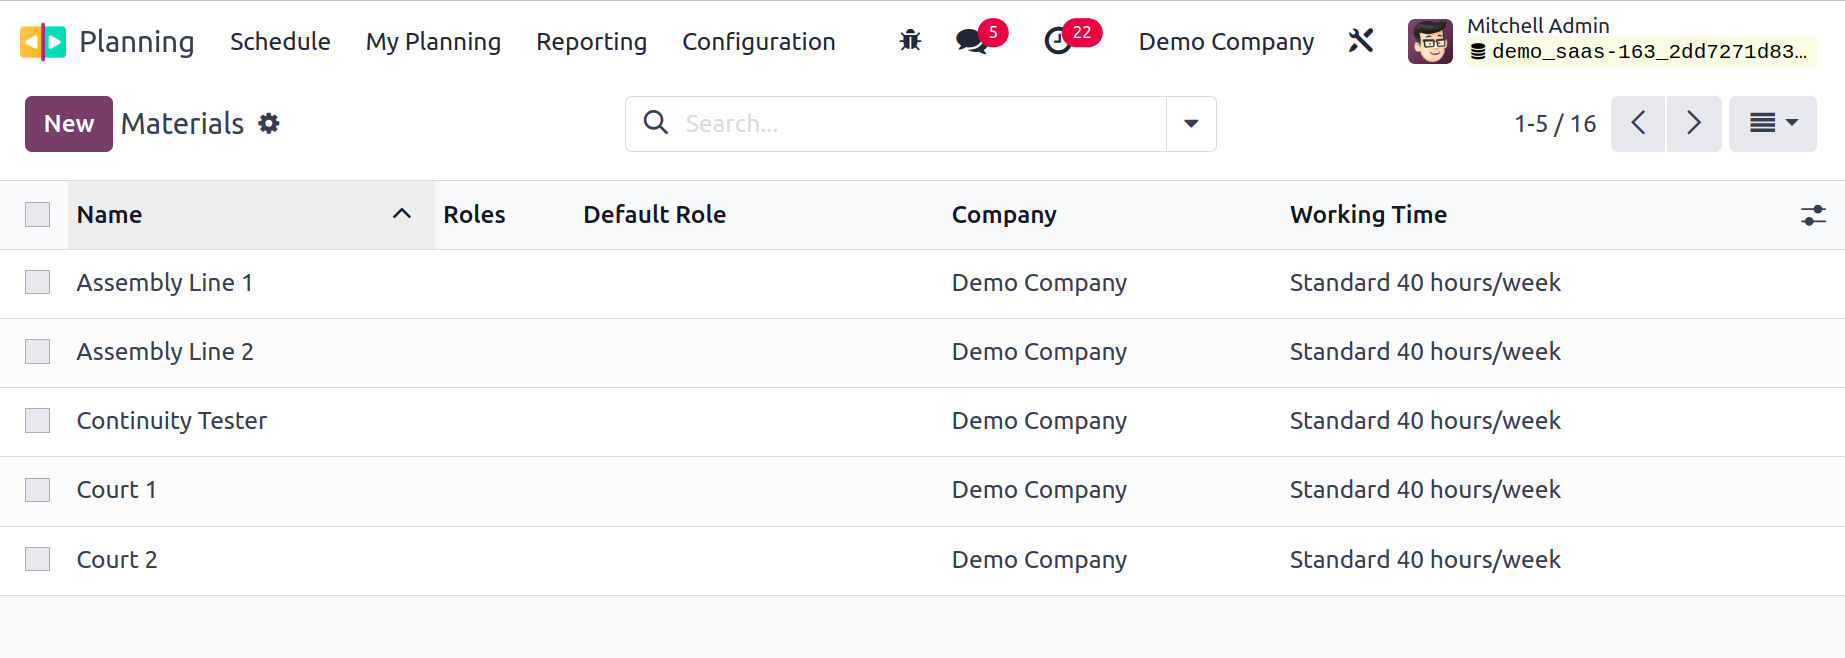Click Standard 40 hours/week in Assembly Line 2 row
The width and height of the screenshot is (1845, 658).
pos(1425,352)
